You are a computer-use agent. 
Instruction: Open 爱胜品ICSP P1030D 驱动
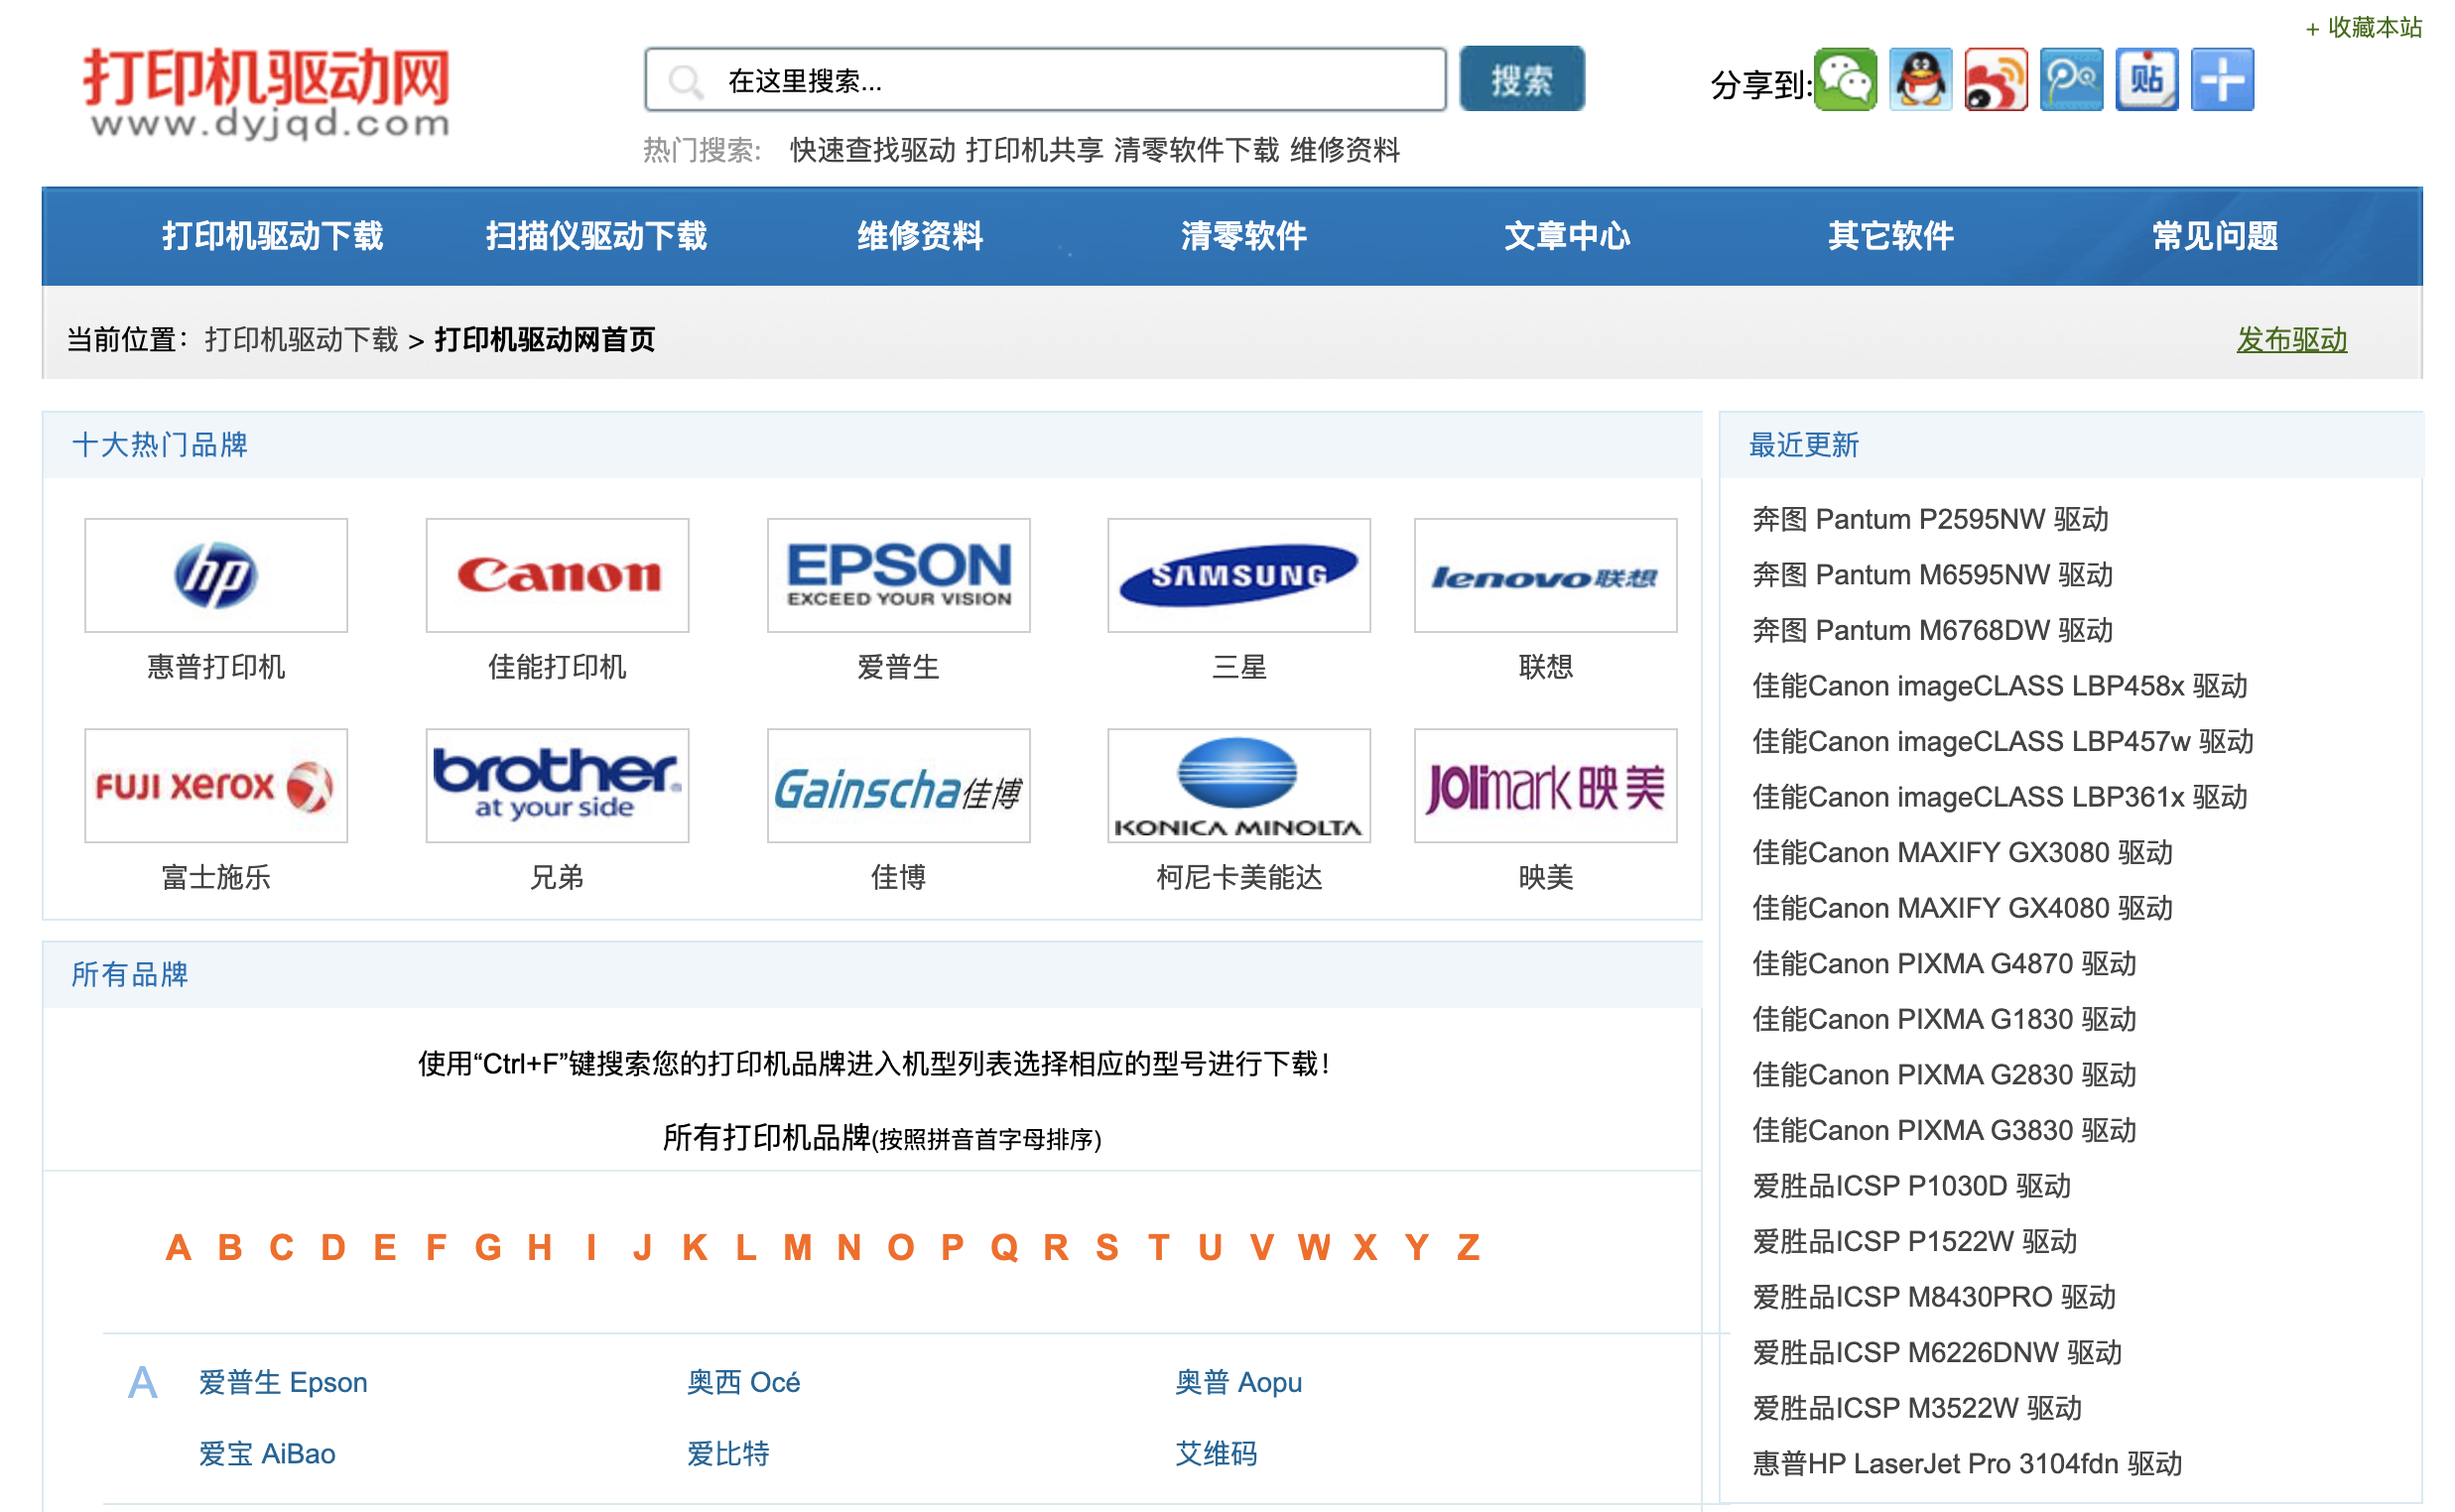pyautogui.click(x=1911, y=1187)
